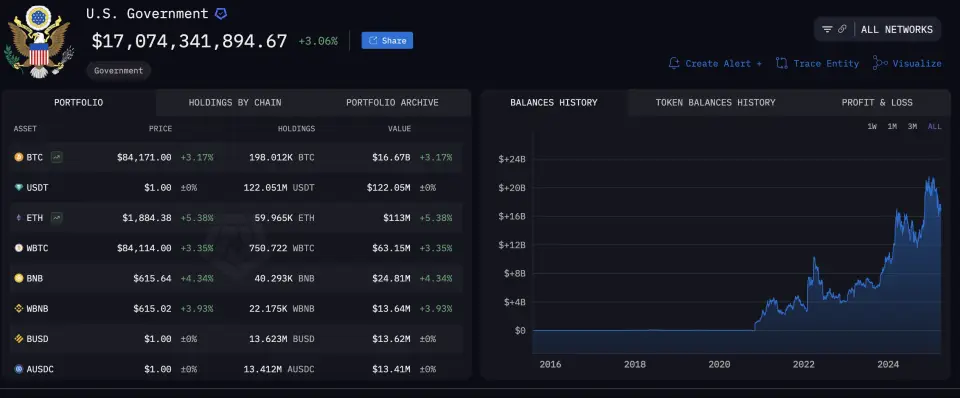960x398 pixels.
Task: Select the 3M chart range
Action: (912, 127)
